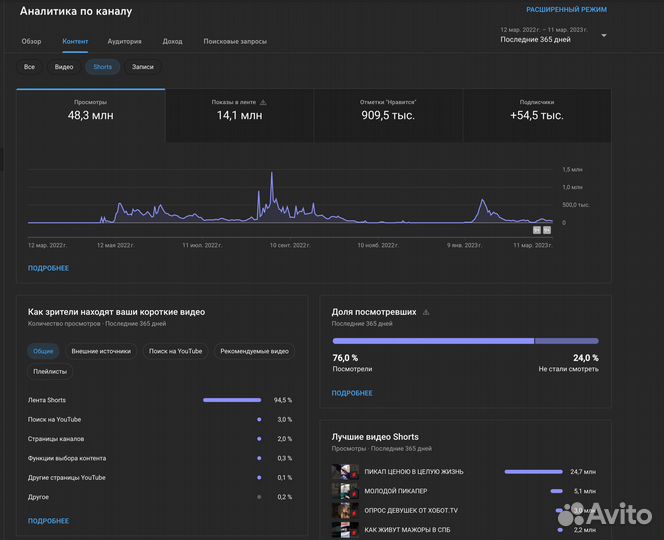Switch to the Поисковые запросы tab
Screen dimensions: 664x540
pyautogui.click(x=235, y=42)
